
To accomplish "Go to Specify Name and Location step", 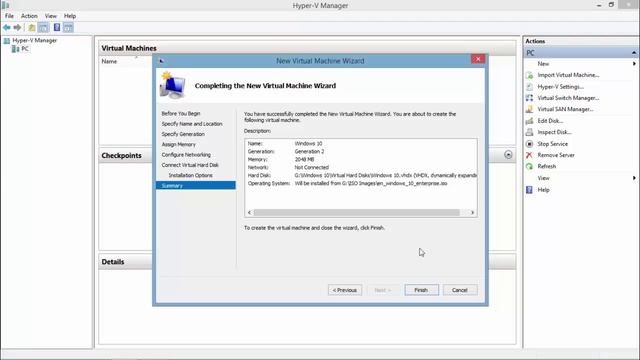I will (192, 124).
